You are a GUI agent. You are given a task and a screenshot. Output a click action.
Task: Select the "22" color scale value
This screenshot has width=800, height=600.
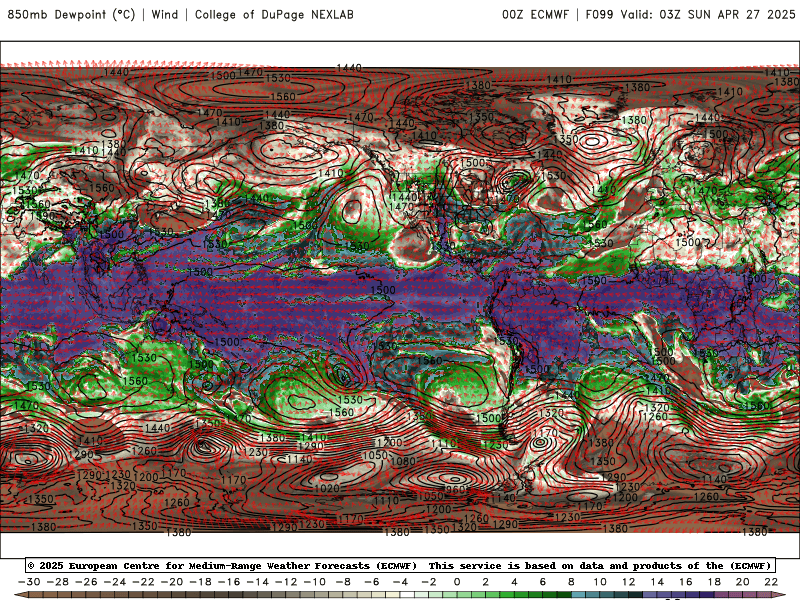pyautogui.click(x=771, y=582)
